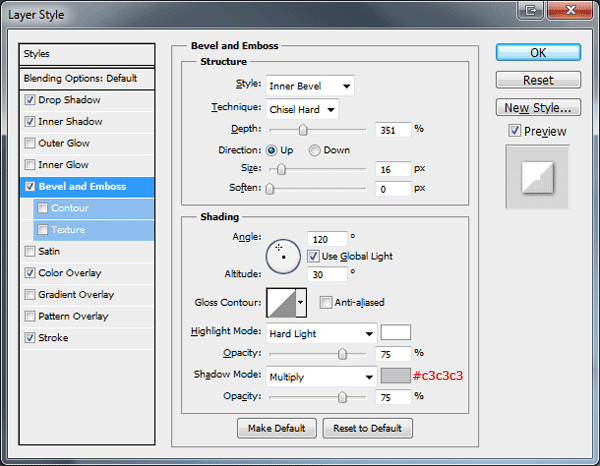This screenshot has height=466, width=600.
Task: Select the Stroke effect label
Action: [x=53, y=338]
